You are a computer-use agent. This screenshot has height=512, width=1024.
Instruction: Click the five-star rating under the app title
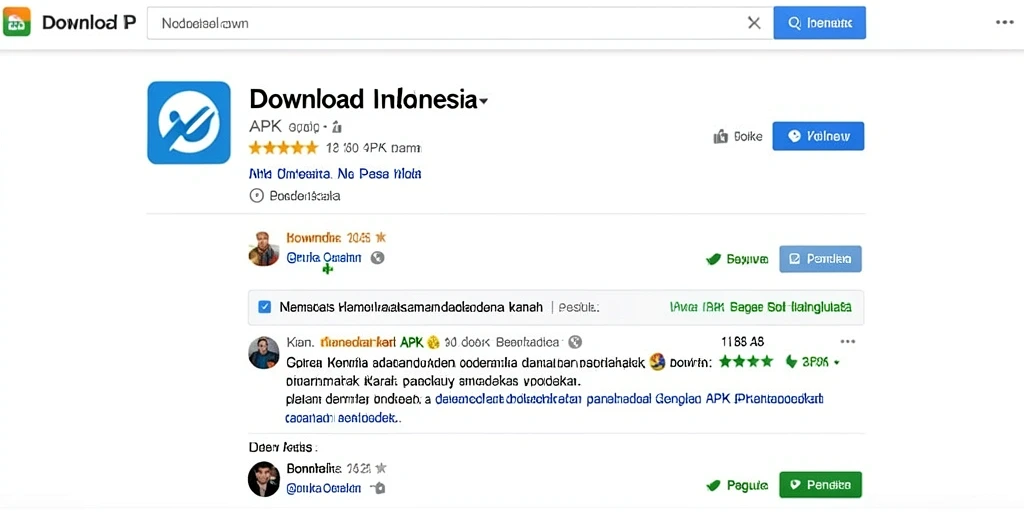click(x=283, y=148)
